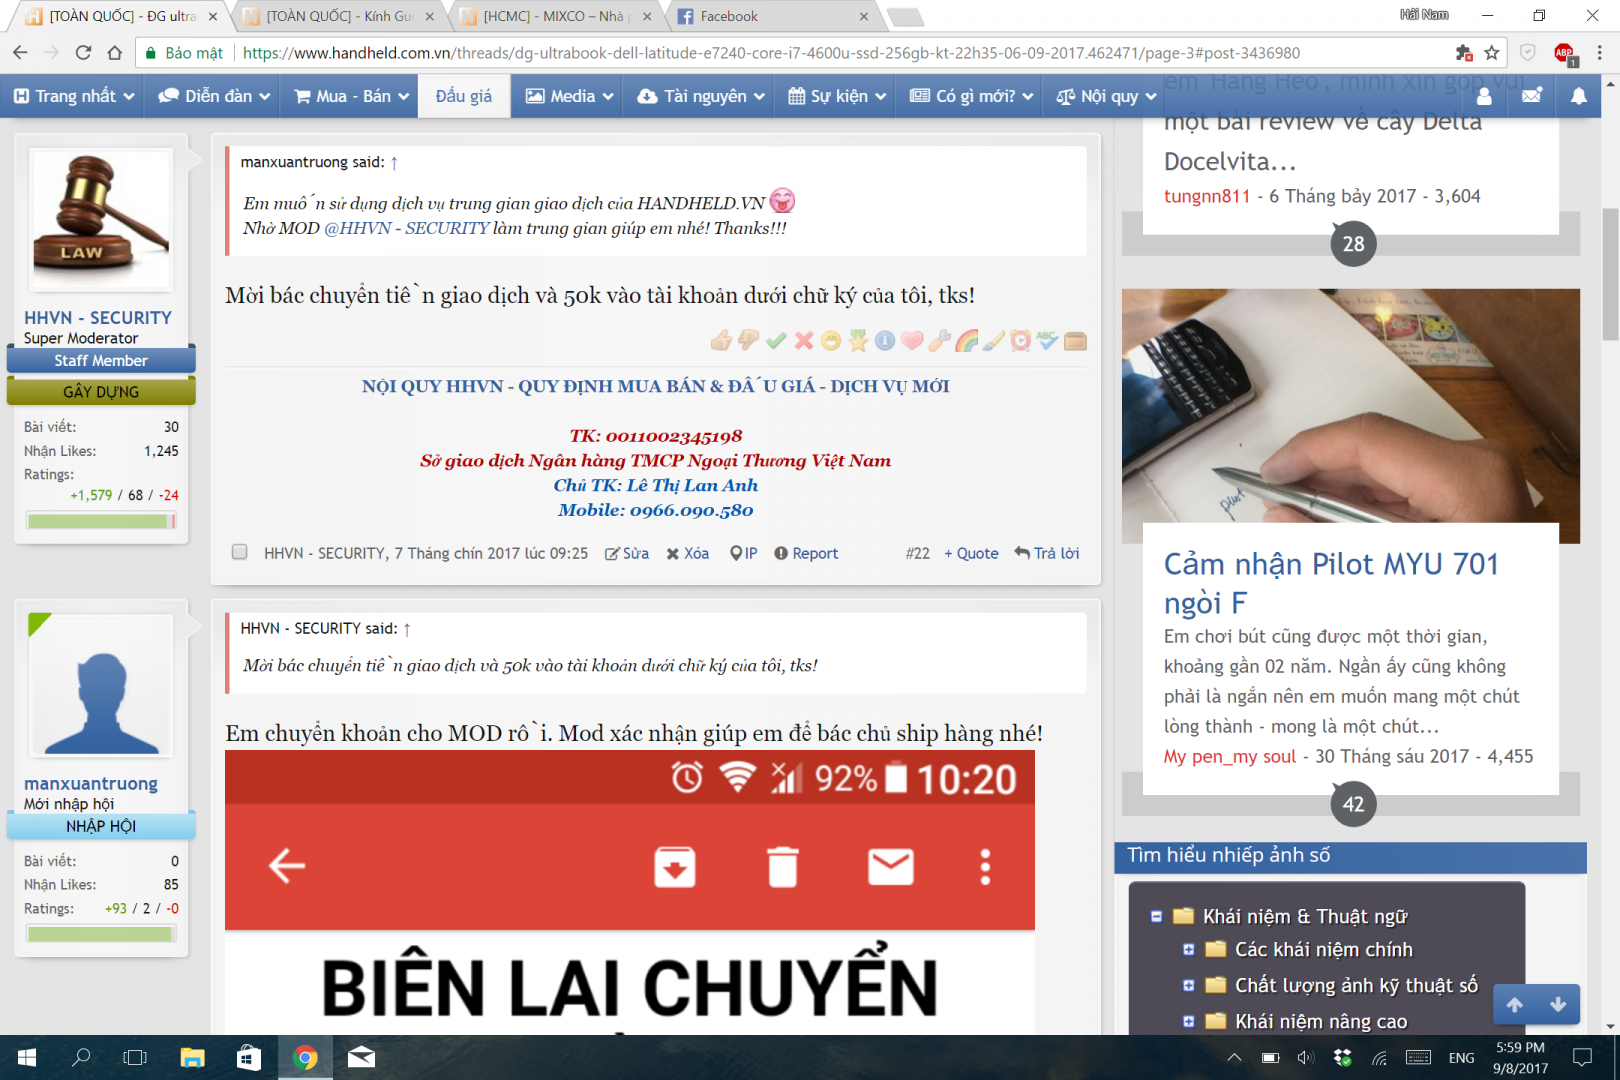Click the red X rating icon

pos(803,341)
